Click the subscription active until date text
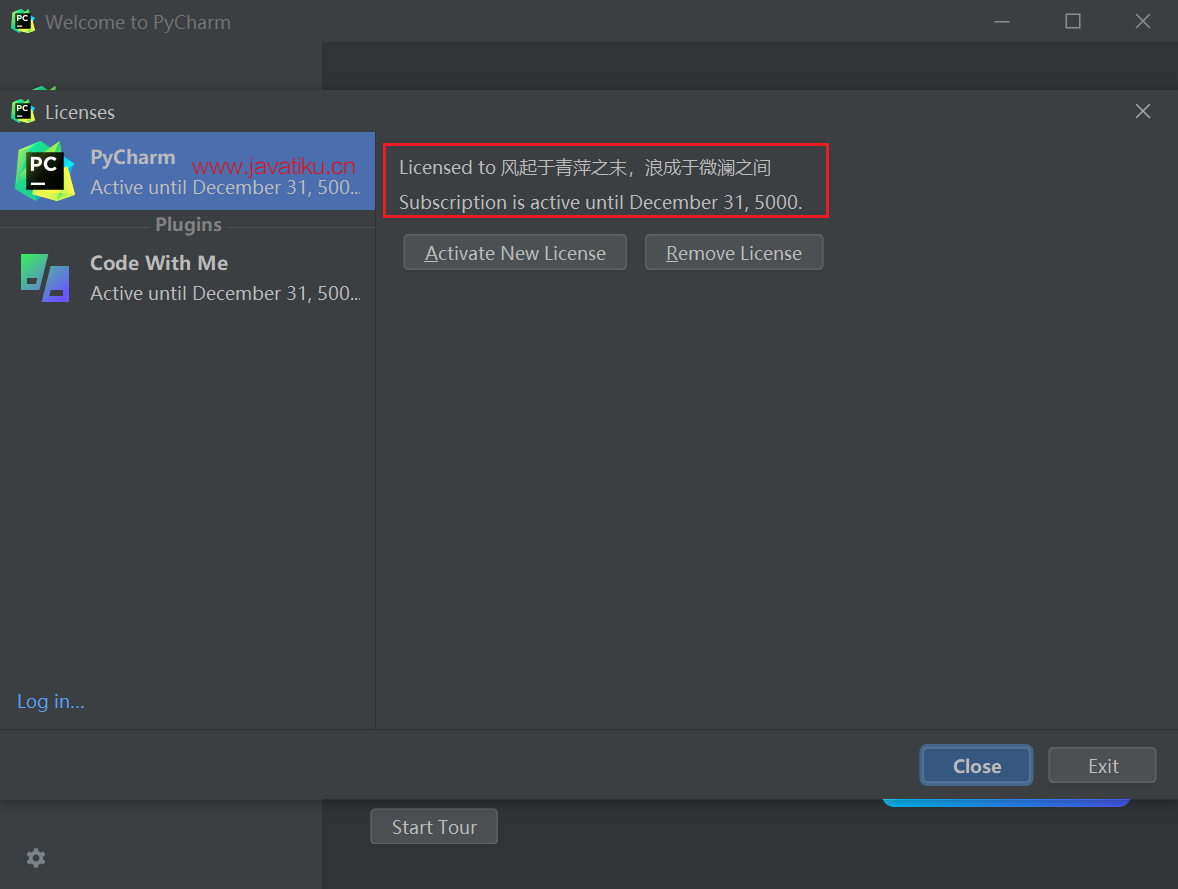This screenshot has width=1178, height=889. tap(600, 202)
